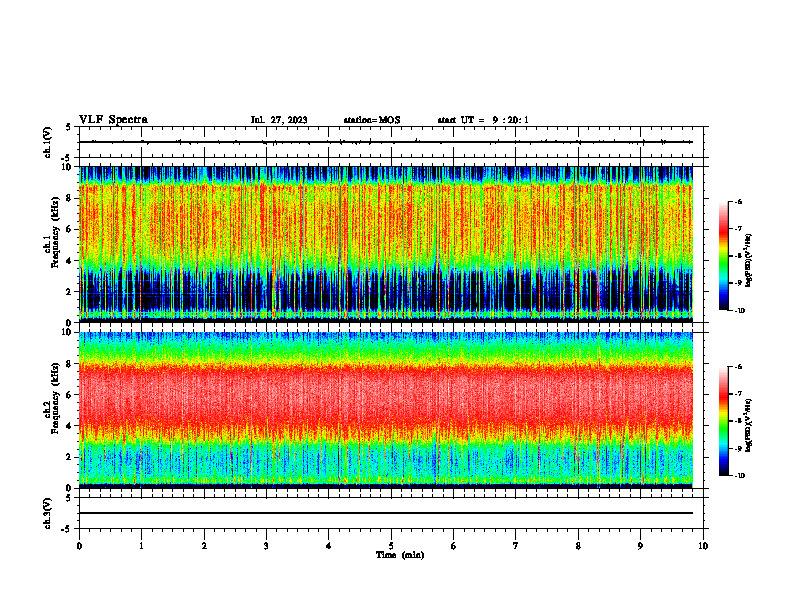
Task: Click the "ch.3(V)" axis label
Action: pyautogui.click(x=48, y=513)
